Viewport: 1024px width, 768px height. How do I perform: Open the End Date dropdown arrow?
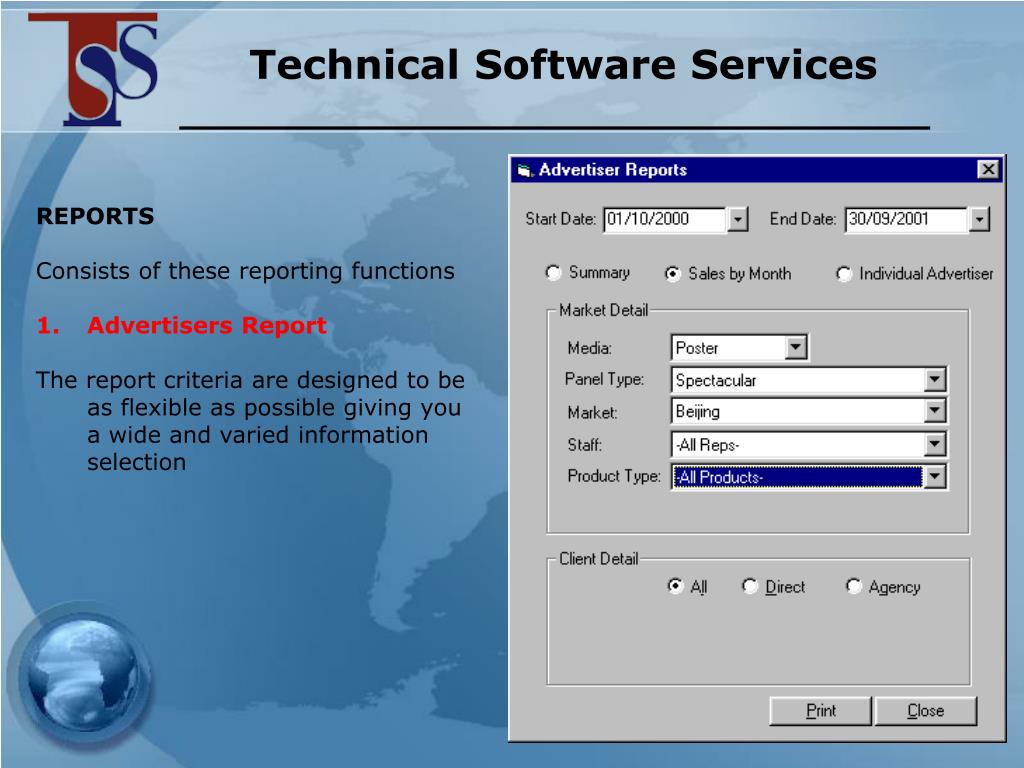tap(979, 219)
